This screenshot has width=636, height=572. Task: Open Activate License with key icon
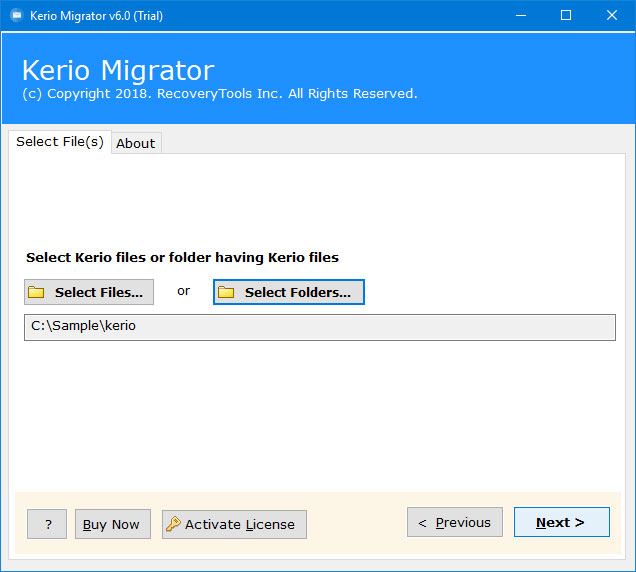(x=234, y=524)
